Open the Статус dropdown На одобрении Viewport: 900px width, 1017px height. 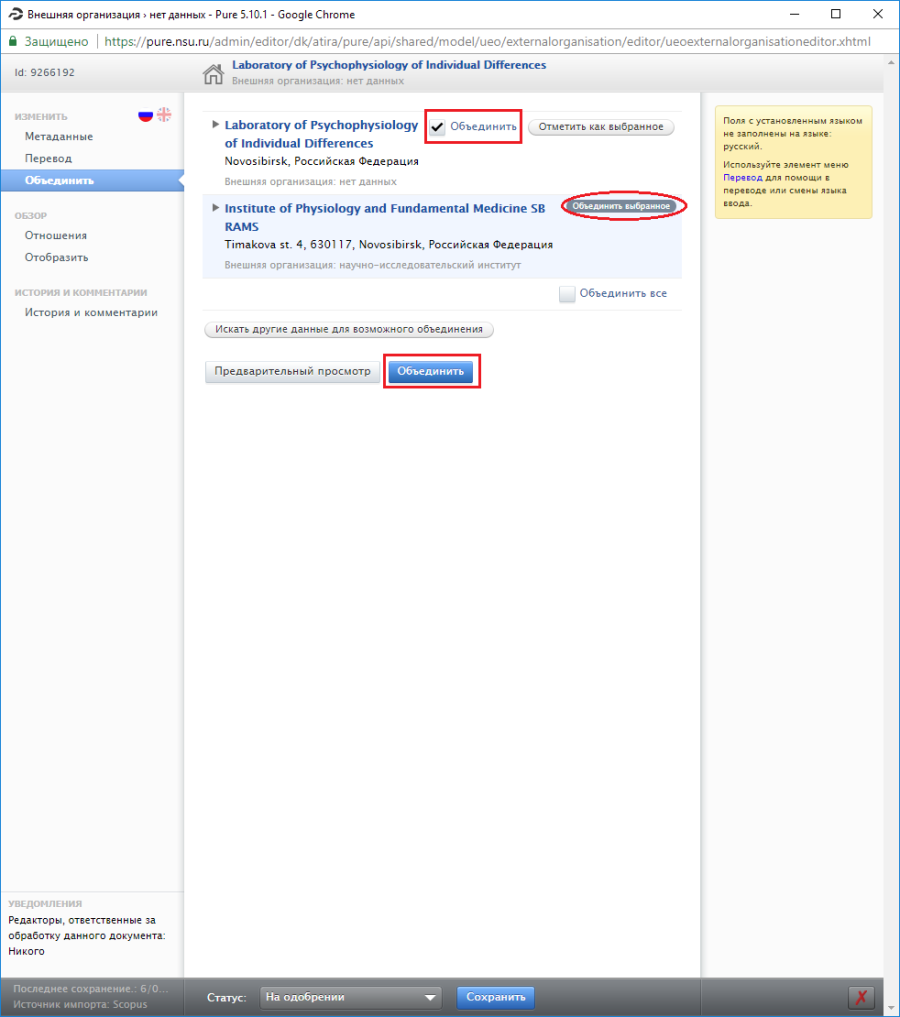click(x=350, y=997)
